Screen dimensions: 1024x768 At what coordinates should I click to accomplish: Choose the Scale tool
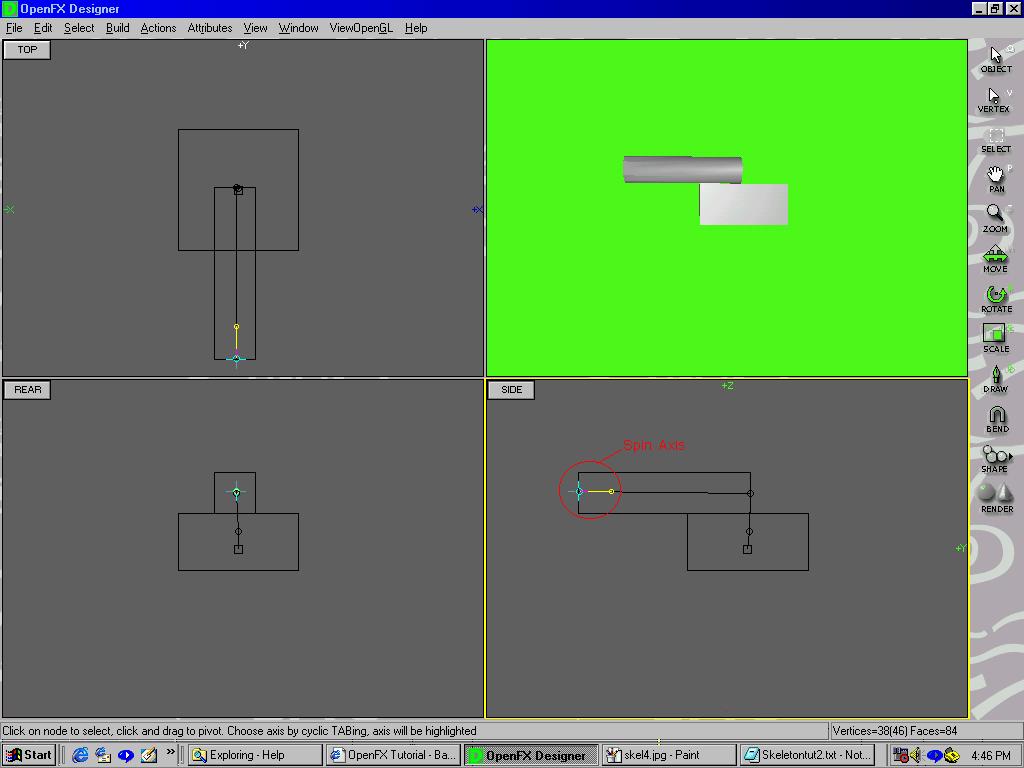[995, 338]
